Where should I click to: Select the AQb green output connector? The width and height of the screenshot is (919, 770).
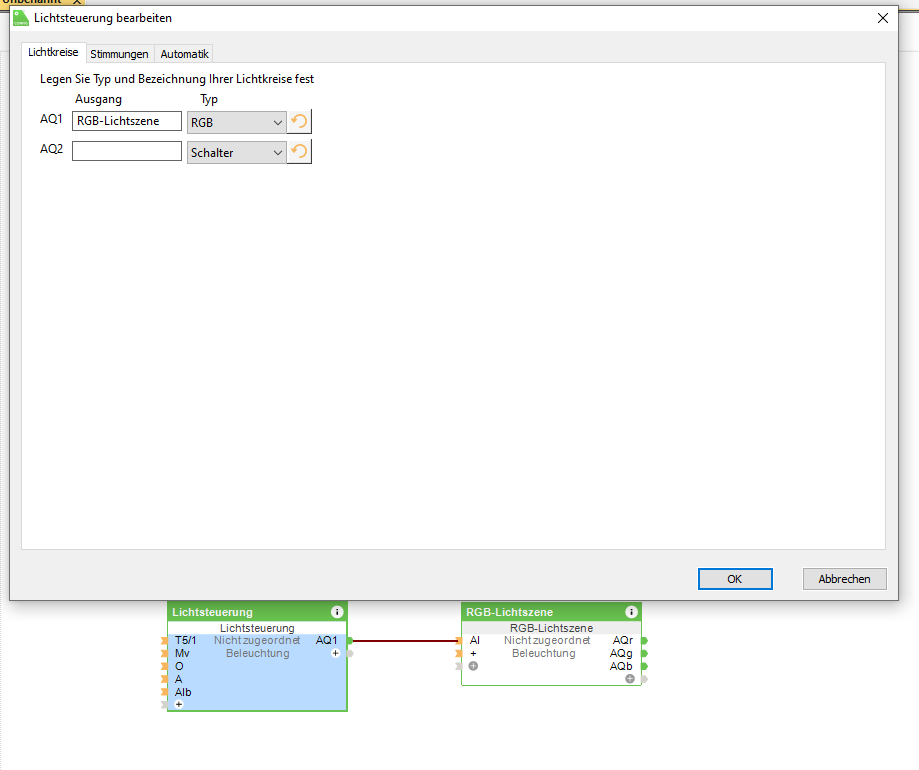(644, 666)
